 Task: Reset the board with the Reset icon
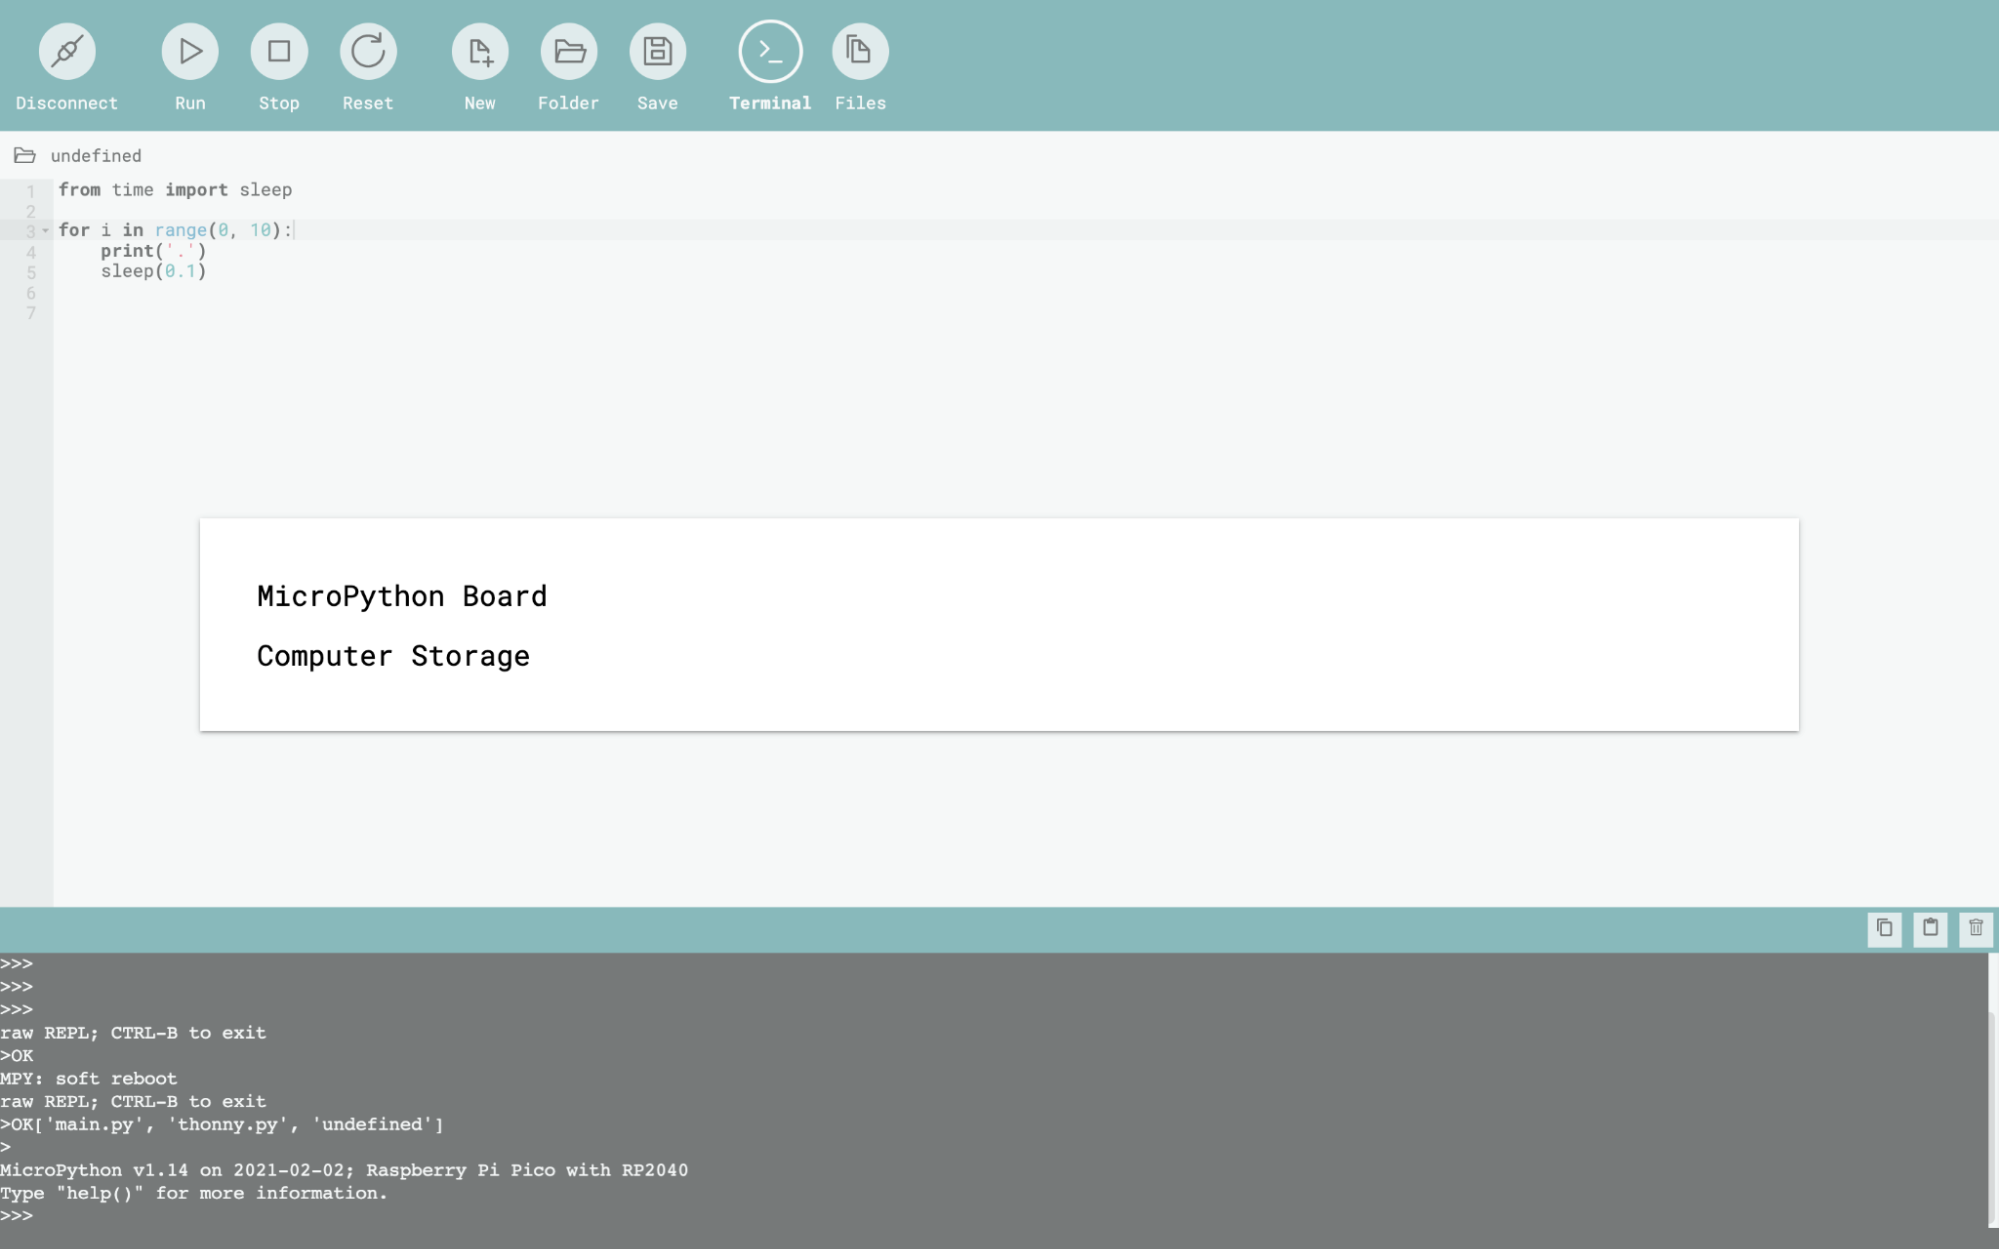pos(368,51)
